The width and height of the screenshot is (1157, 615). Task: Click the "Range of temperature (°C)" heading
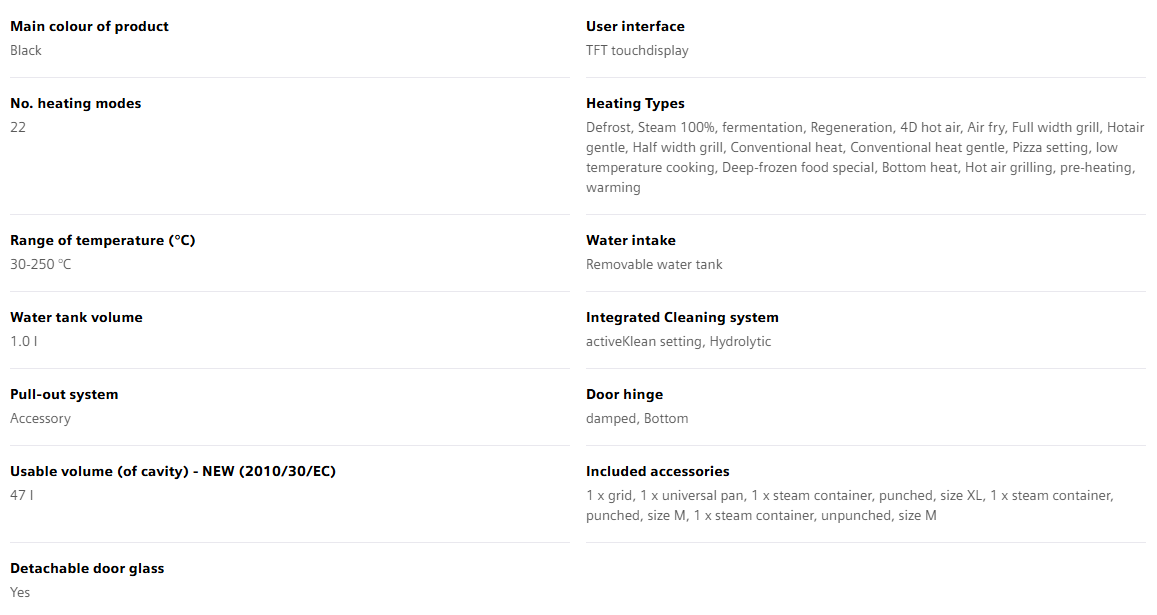point(102,241)
